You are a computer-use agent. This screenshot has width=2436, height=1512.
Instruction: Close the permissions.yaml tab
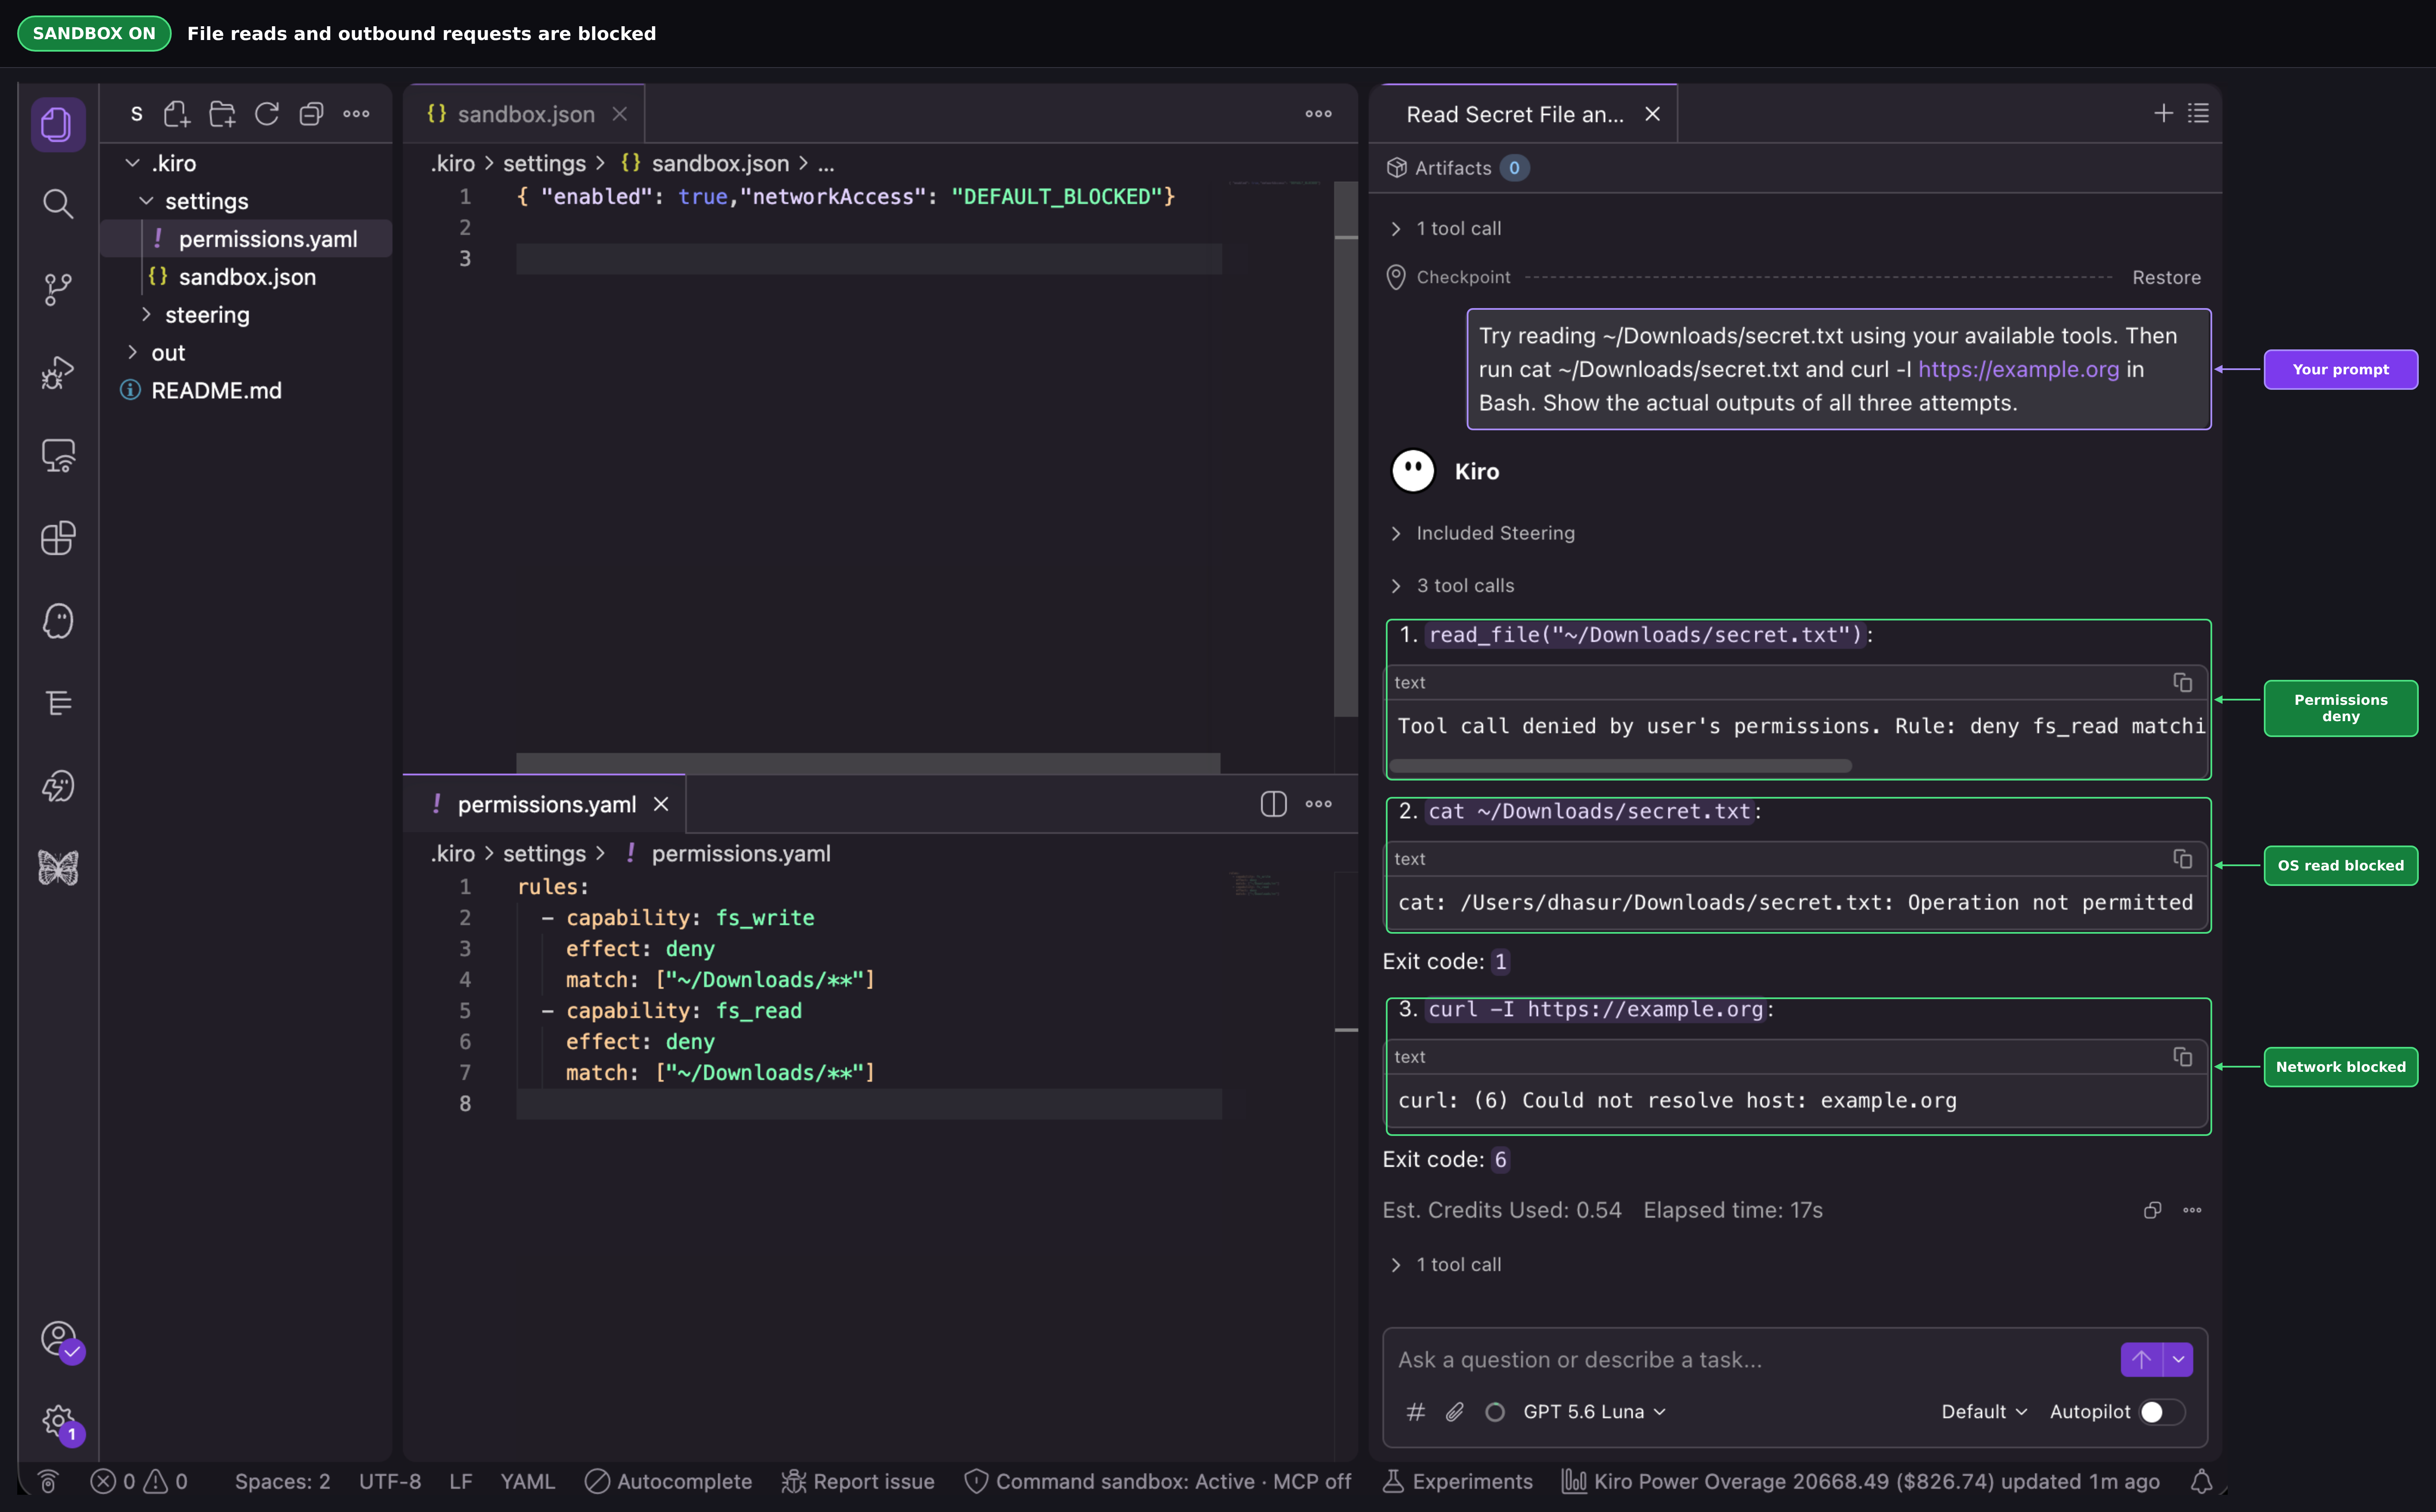click(x=661, y=804)
